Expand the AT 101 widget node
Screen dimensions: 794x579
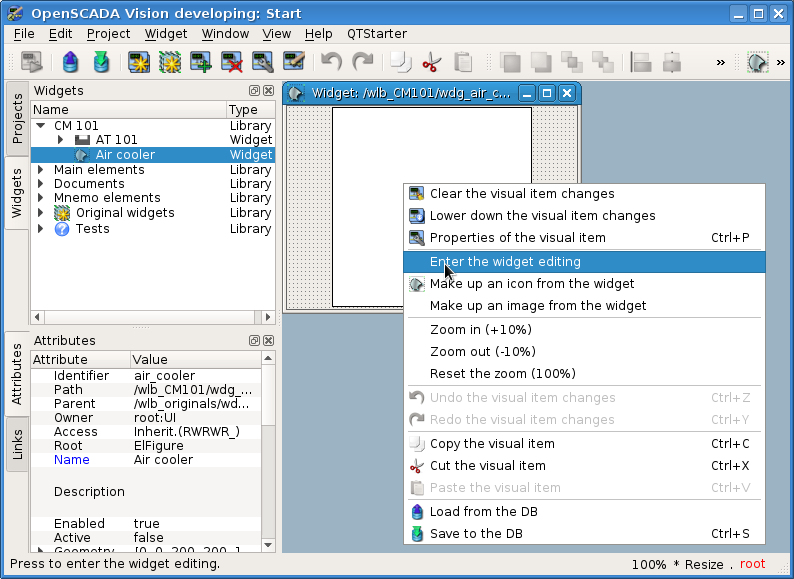pos(60,139)
